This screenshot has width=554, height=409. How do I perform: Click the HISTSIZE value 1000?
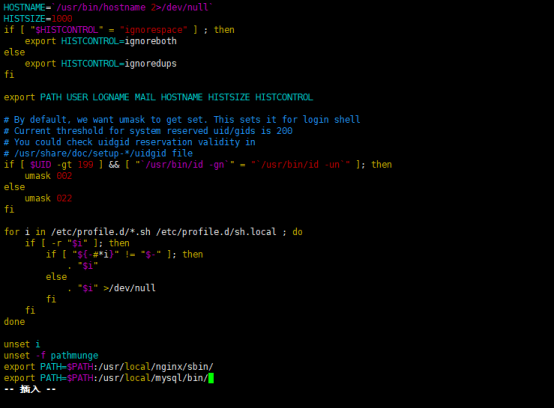coord(62,18)
